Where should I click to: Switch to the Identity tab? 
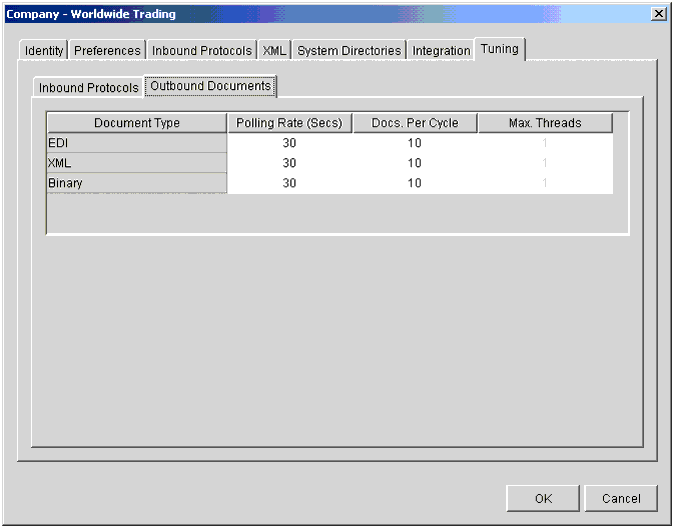[44, 51]
